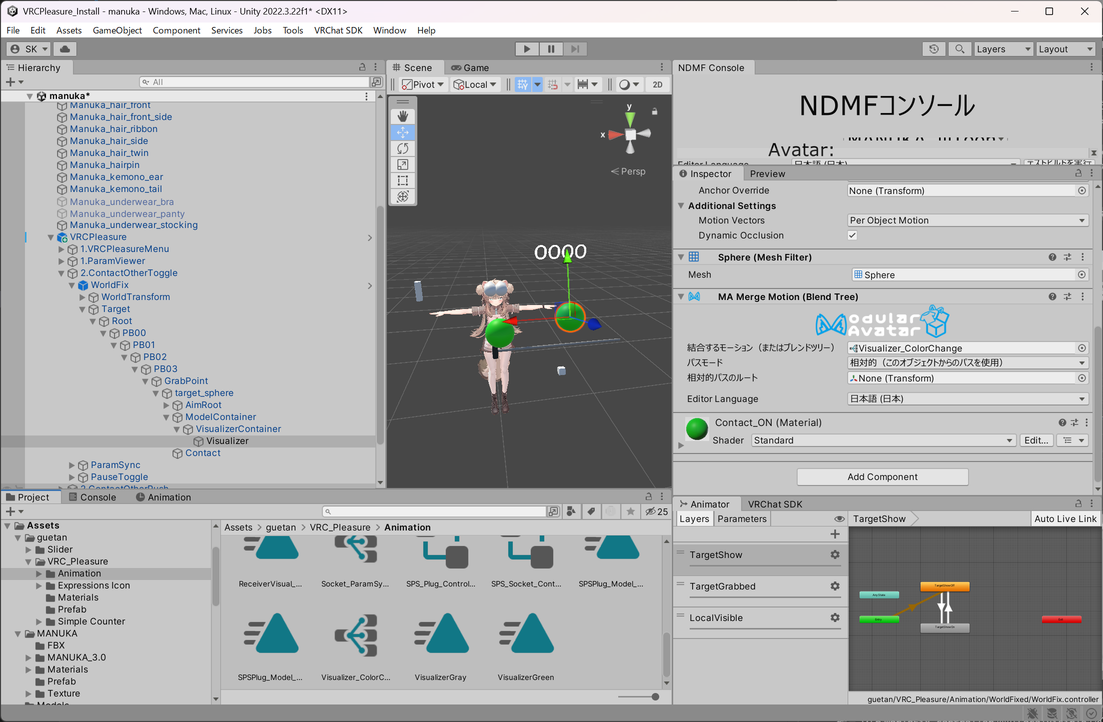Screen dimensions: 1103x722
Task: Toggle Animator layers panel eye icon
Action: (x=839, y=519)
